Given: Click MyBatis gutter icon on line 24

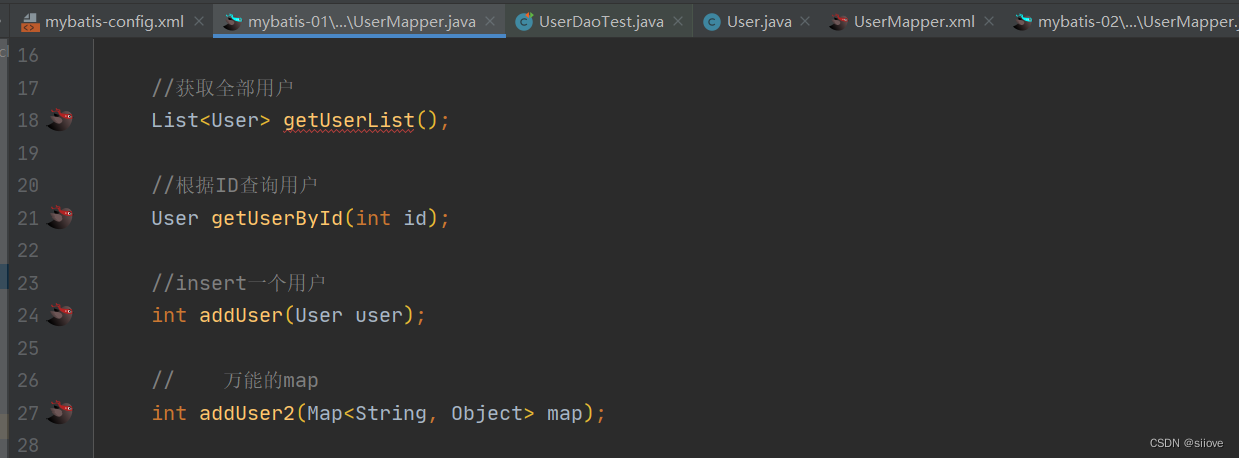Looking at the screenshot, I should 60,315.
